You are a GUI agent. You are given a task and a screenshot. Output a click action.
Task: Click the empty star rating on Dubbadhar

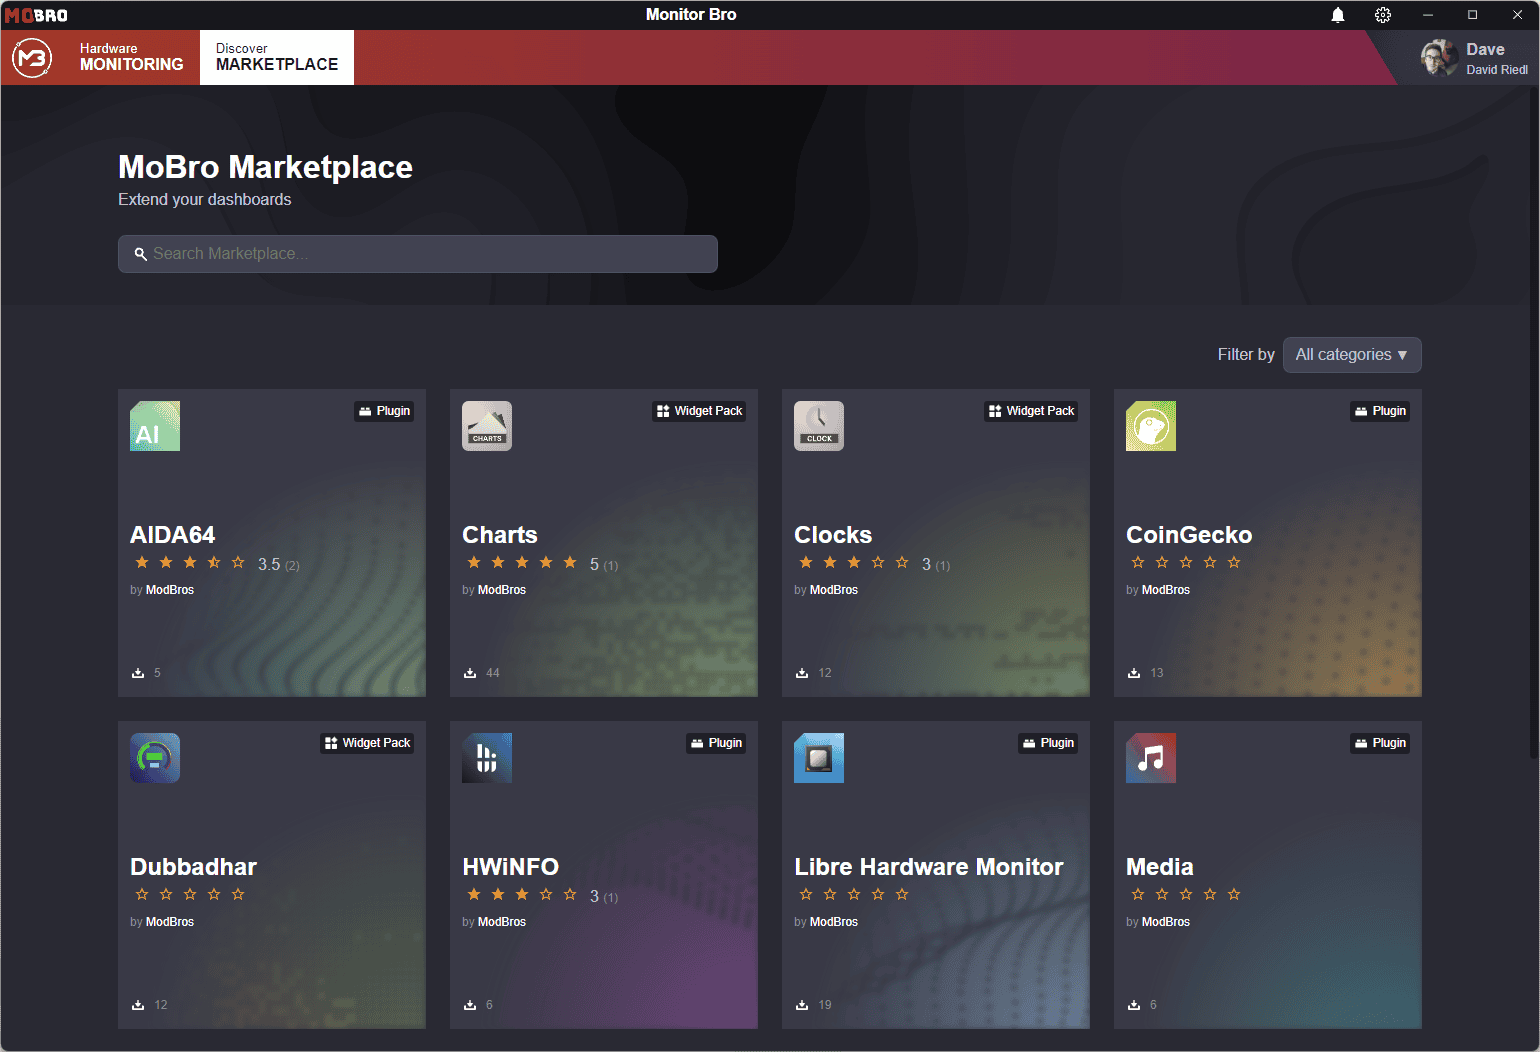pyautogui.click(x=190, y=895)
